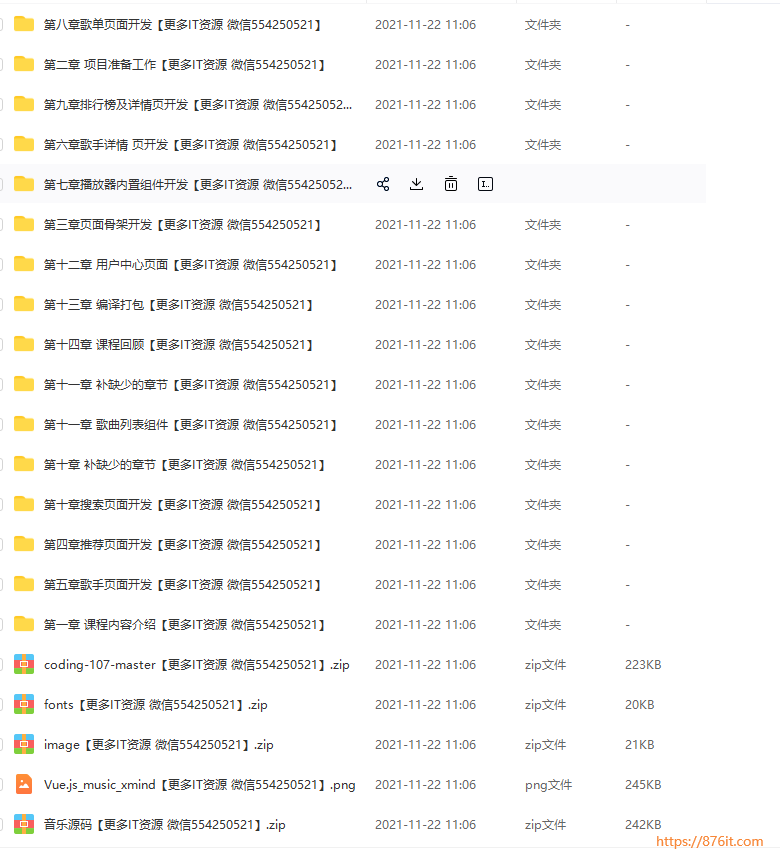Click 文件夹 type cell of 第二章 项目准备工作
The width and height of the screenshot is (780, 859).
[x=543, y=65]
